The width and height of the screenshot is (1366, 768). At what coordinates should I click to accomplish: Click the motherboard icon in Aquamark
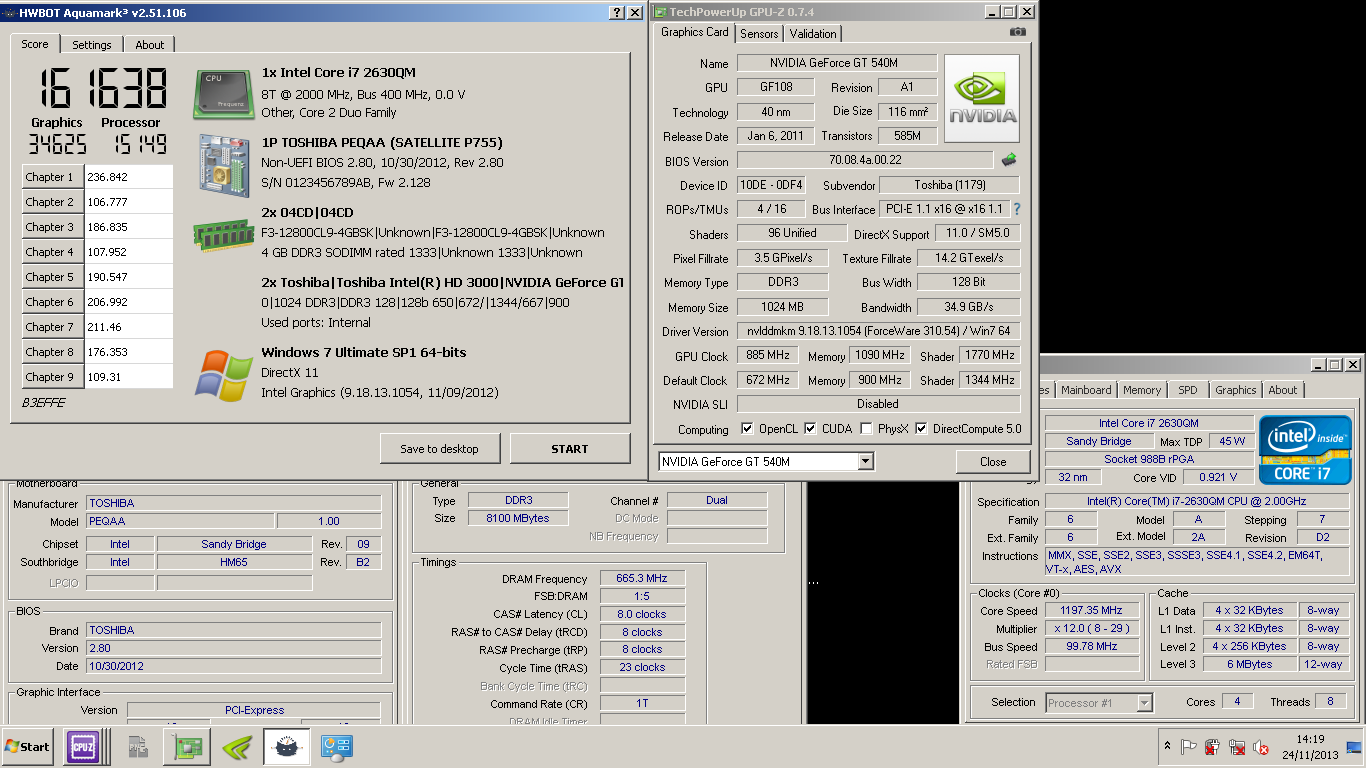pos(225,164)
